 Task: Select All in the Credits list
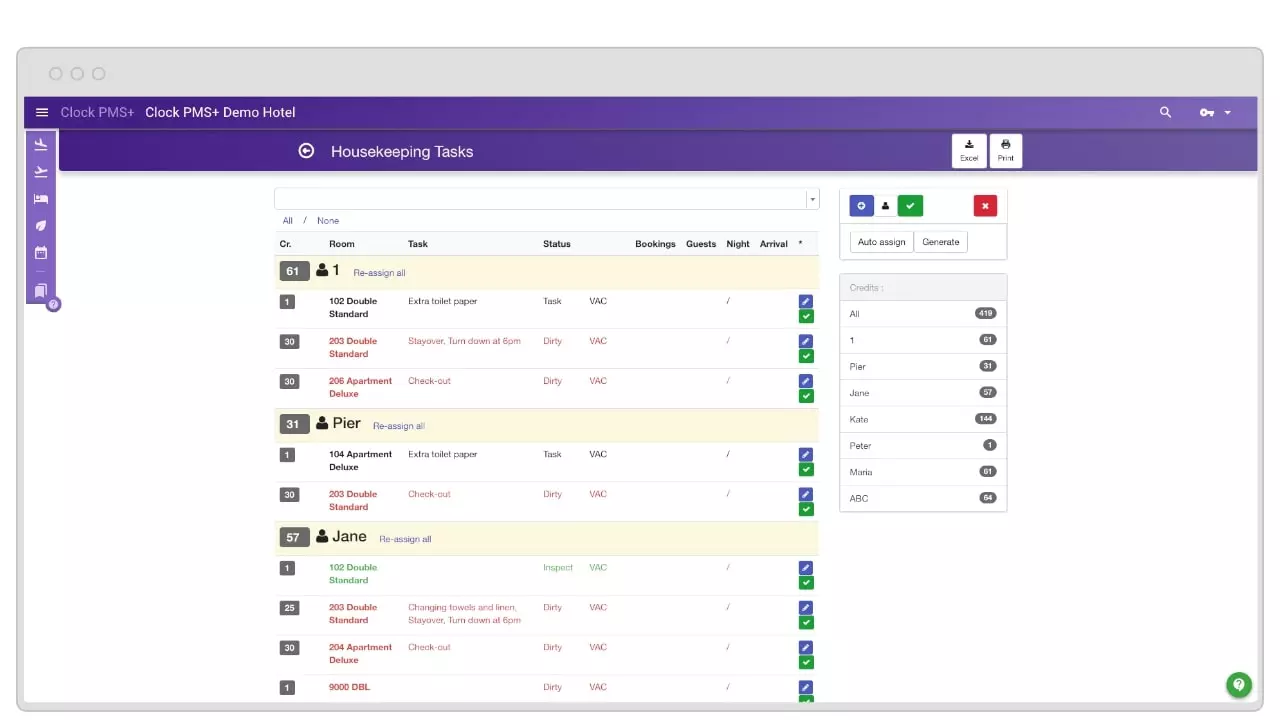(923, 314)
